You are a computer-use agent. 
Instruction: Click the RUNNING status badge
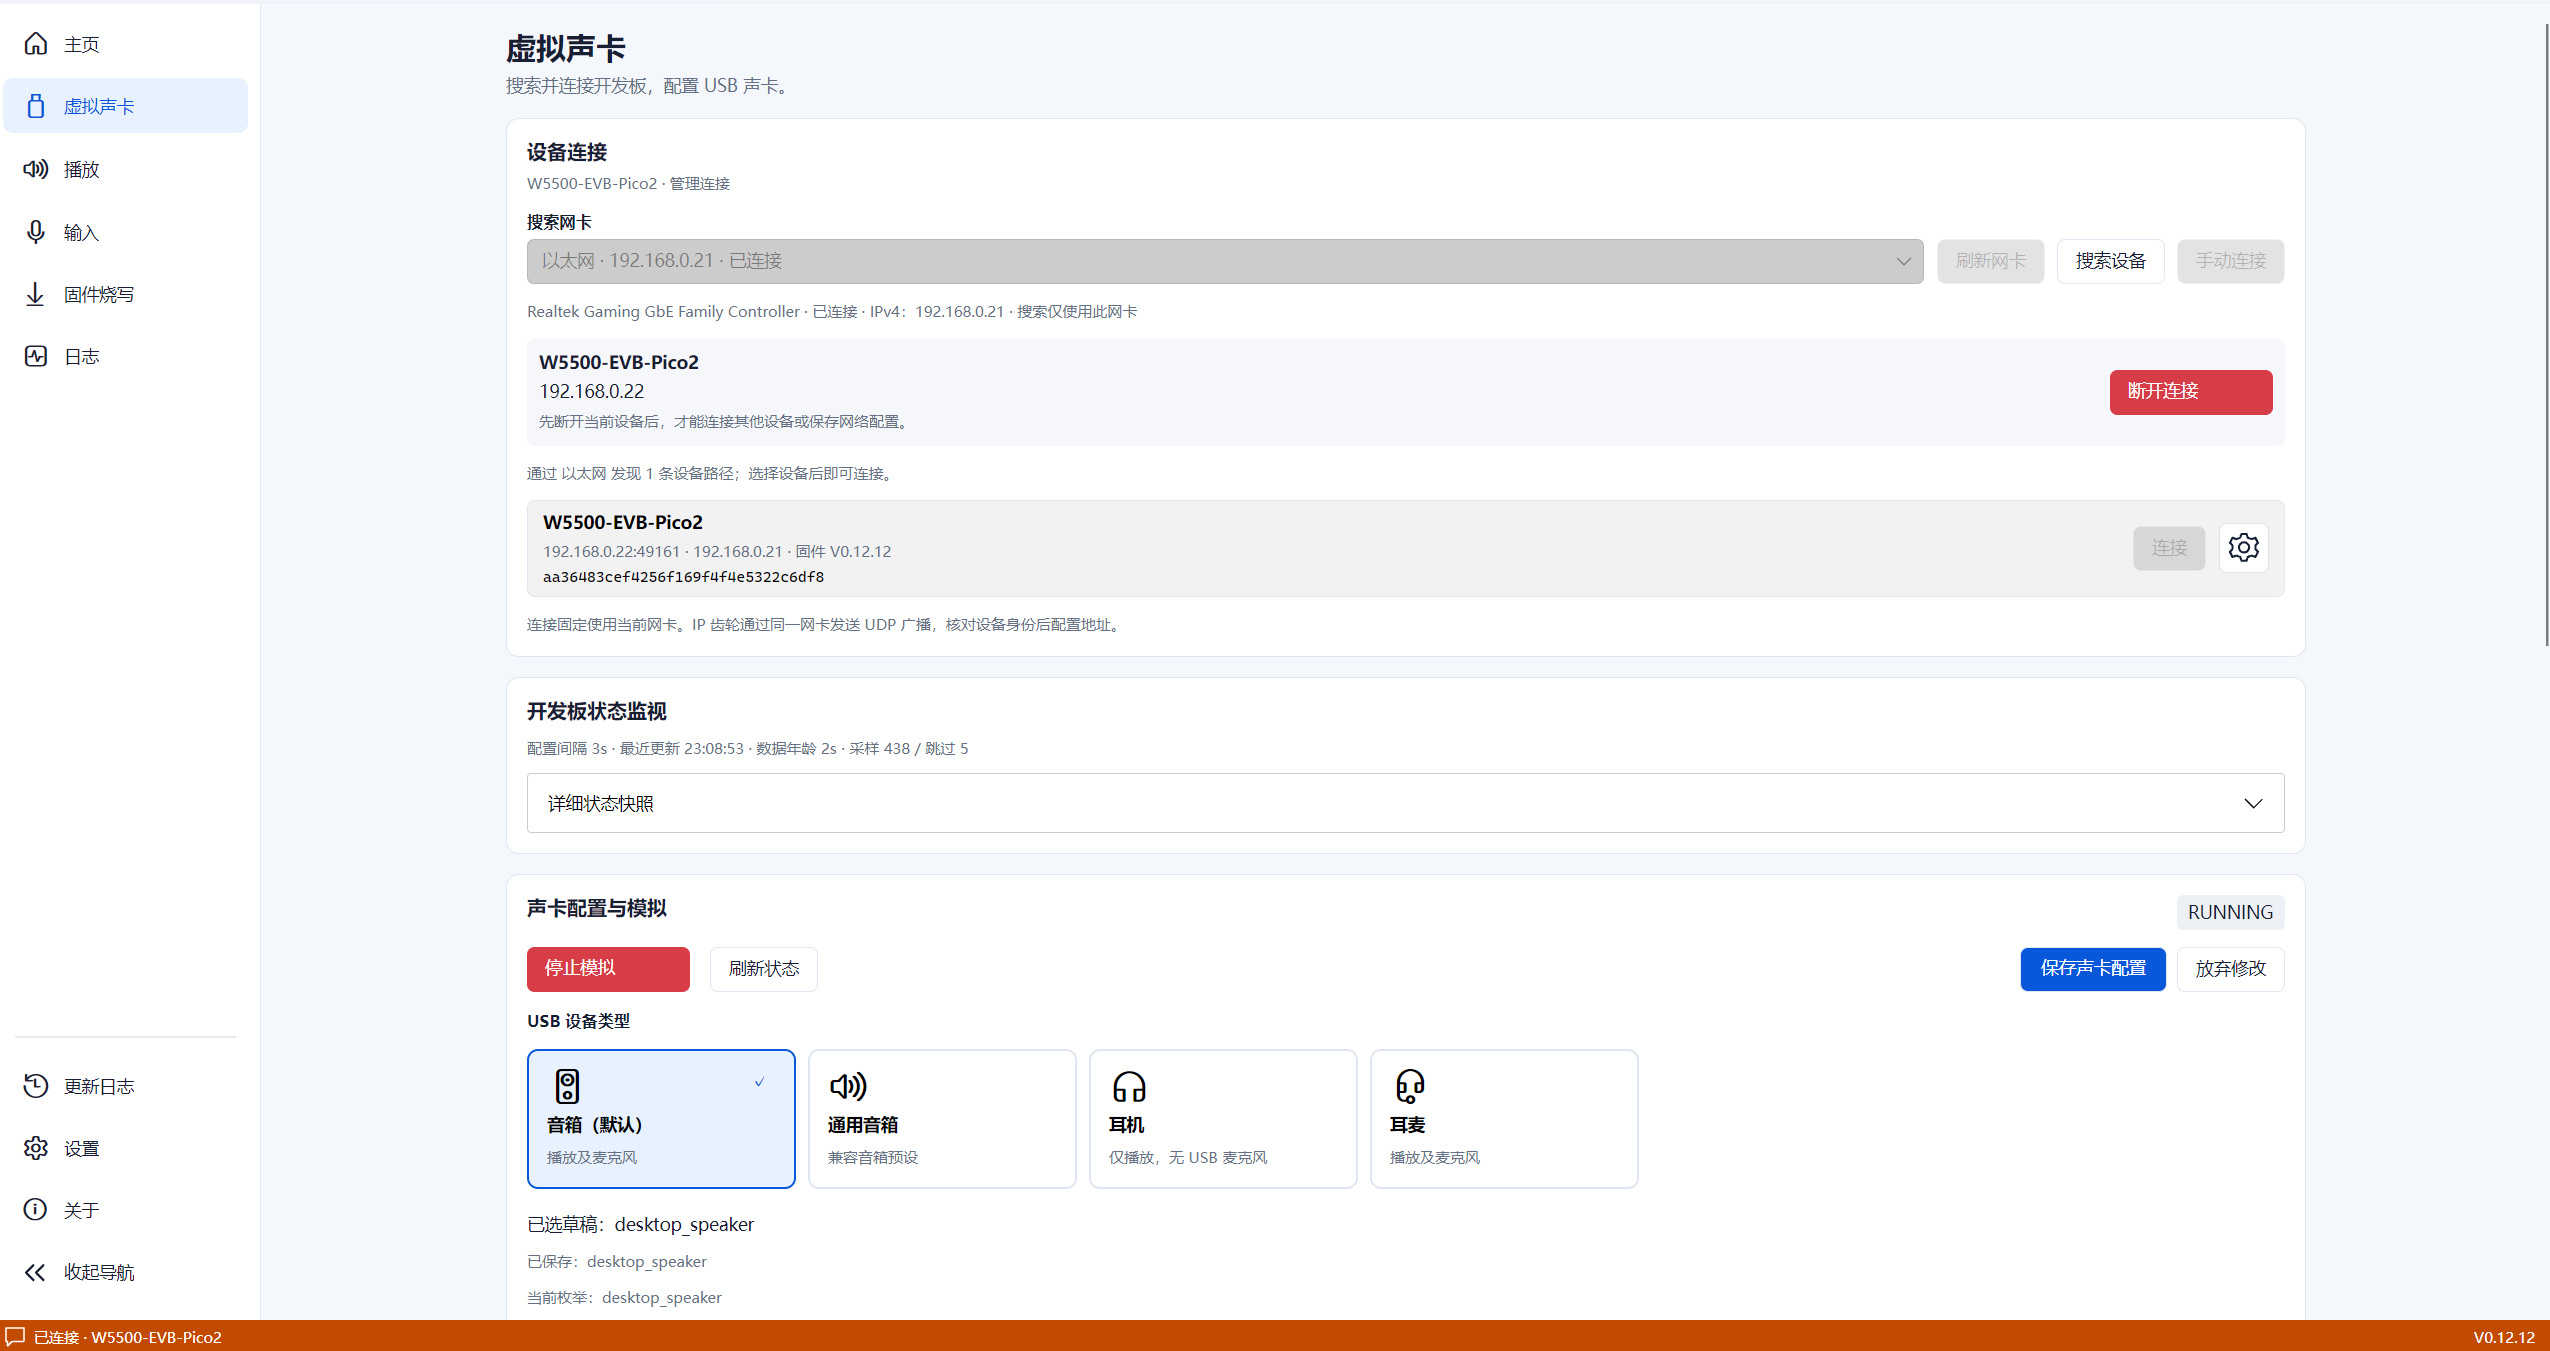tap(2230, 913)
